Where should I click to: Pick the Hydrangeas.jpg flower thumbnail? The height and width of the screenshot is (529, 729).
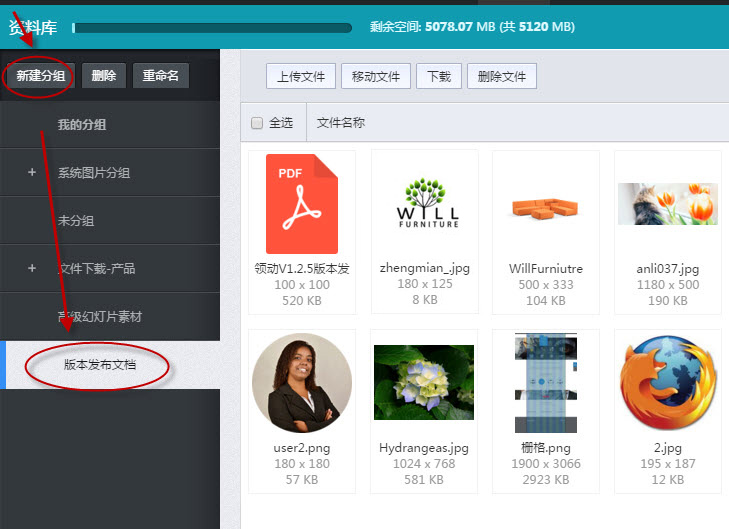pyautogui.click(x=424, y=383)
